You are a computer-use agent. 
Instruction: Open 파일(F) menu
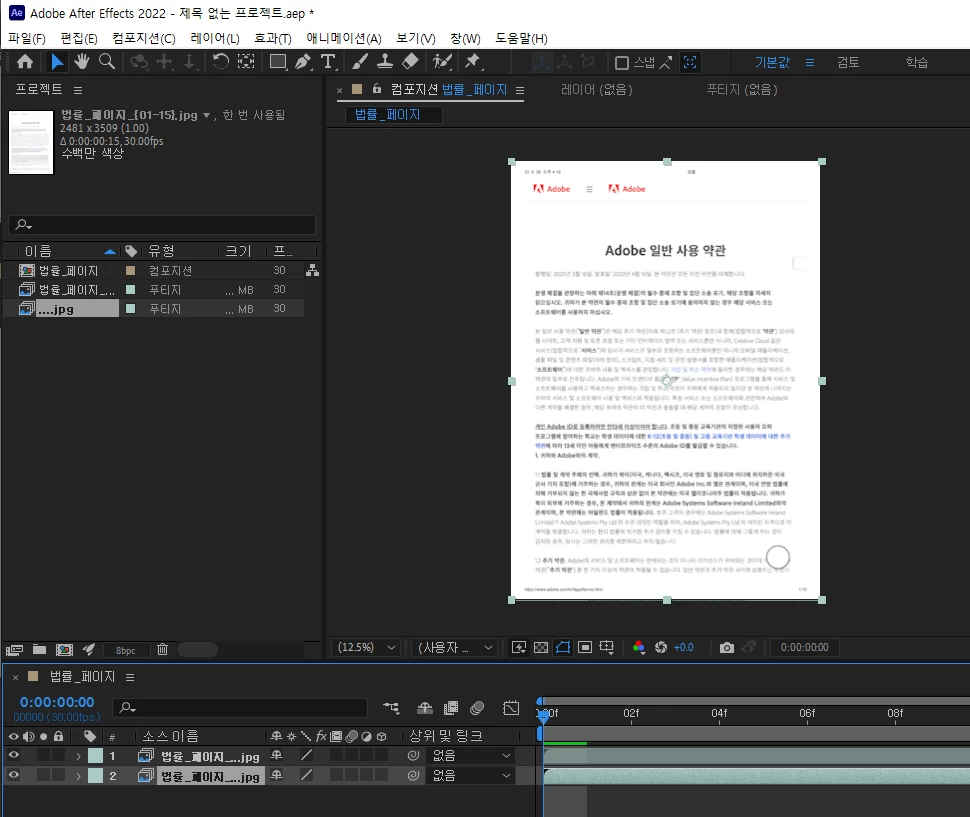(27, 38)
